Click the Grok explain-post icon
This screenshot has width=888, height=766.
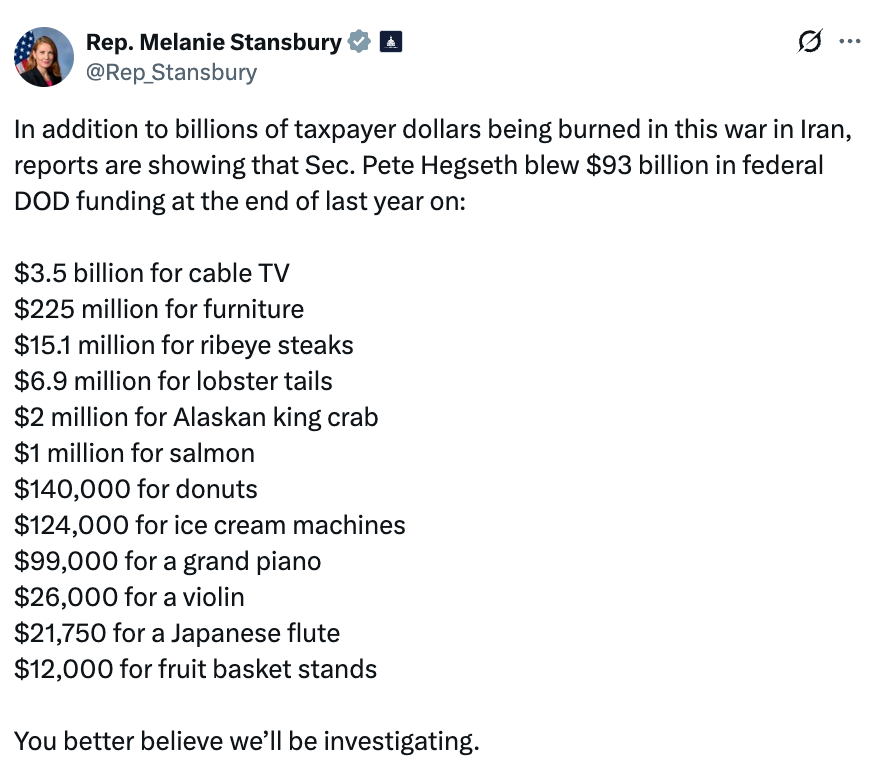808,41
